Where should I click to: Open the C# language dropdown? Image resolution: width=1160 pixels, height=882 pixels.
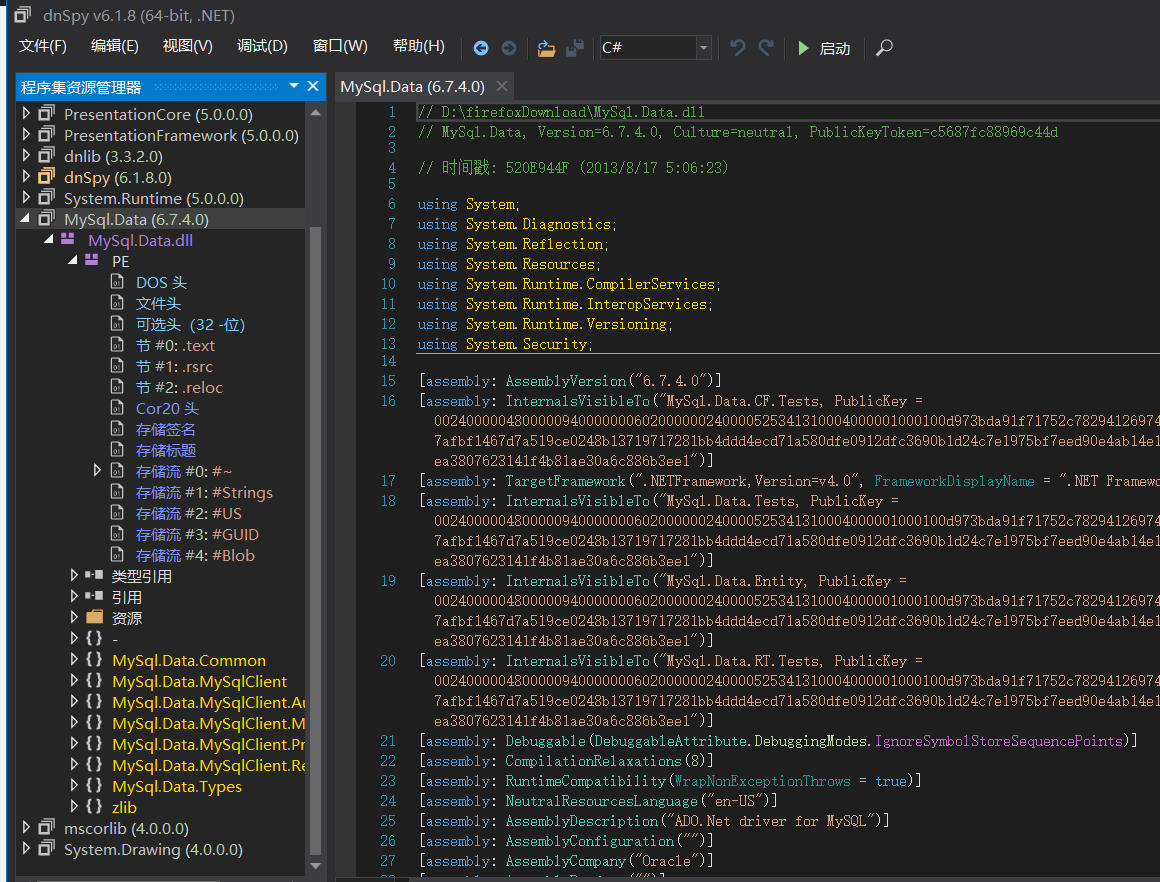(x=704, y=48)
